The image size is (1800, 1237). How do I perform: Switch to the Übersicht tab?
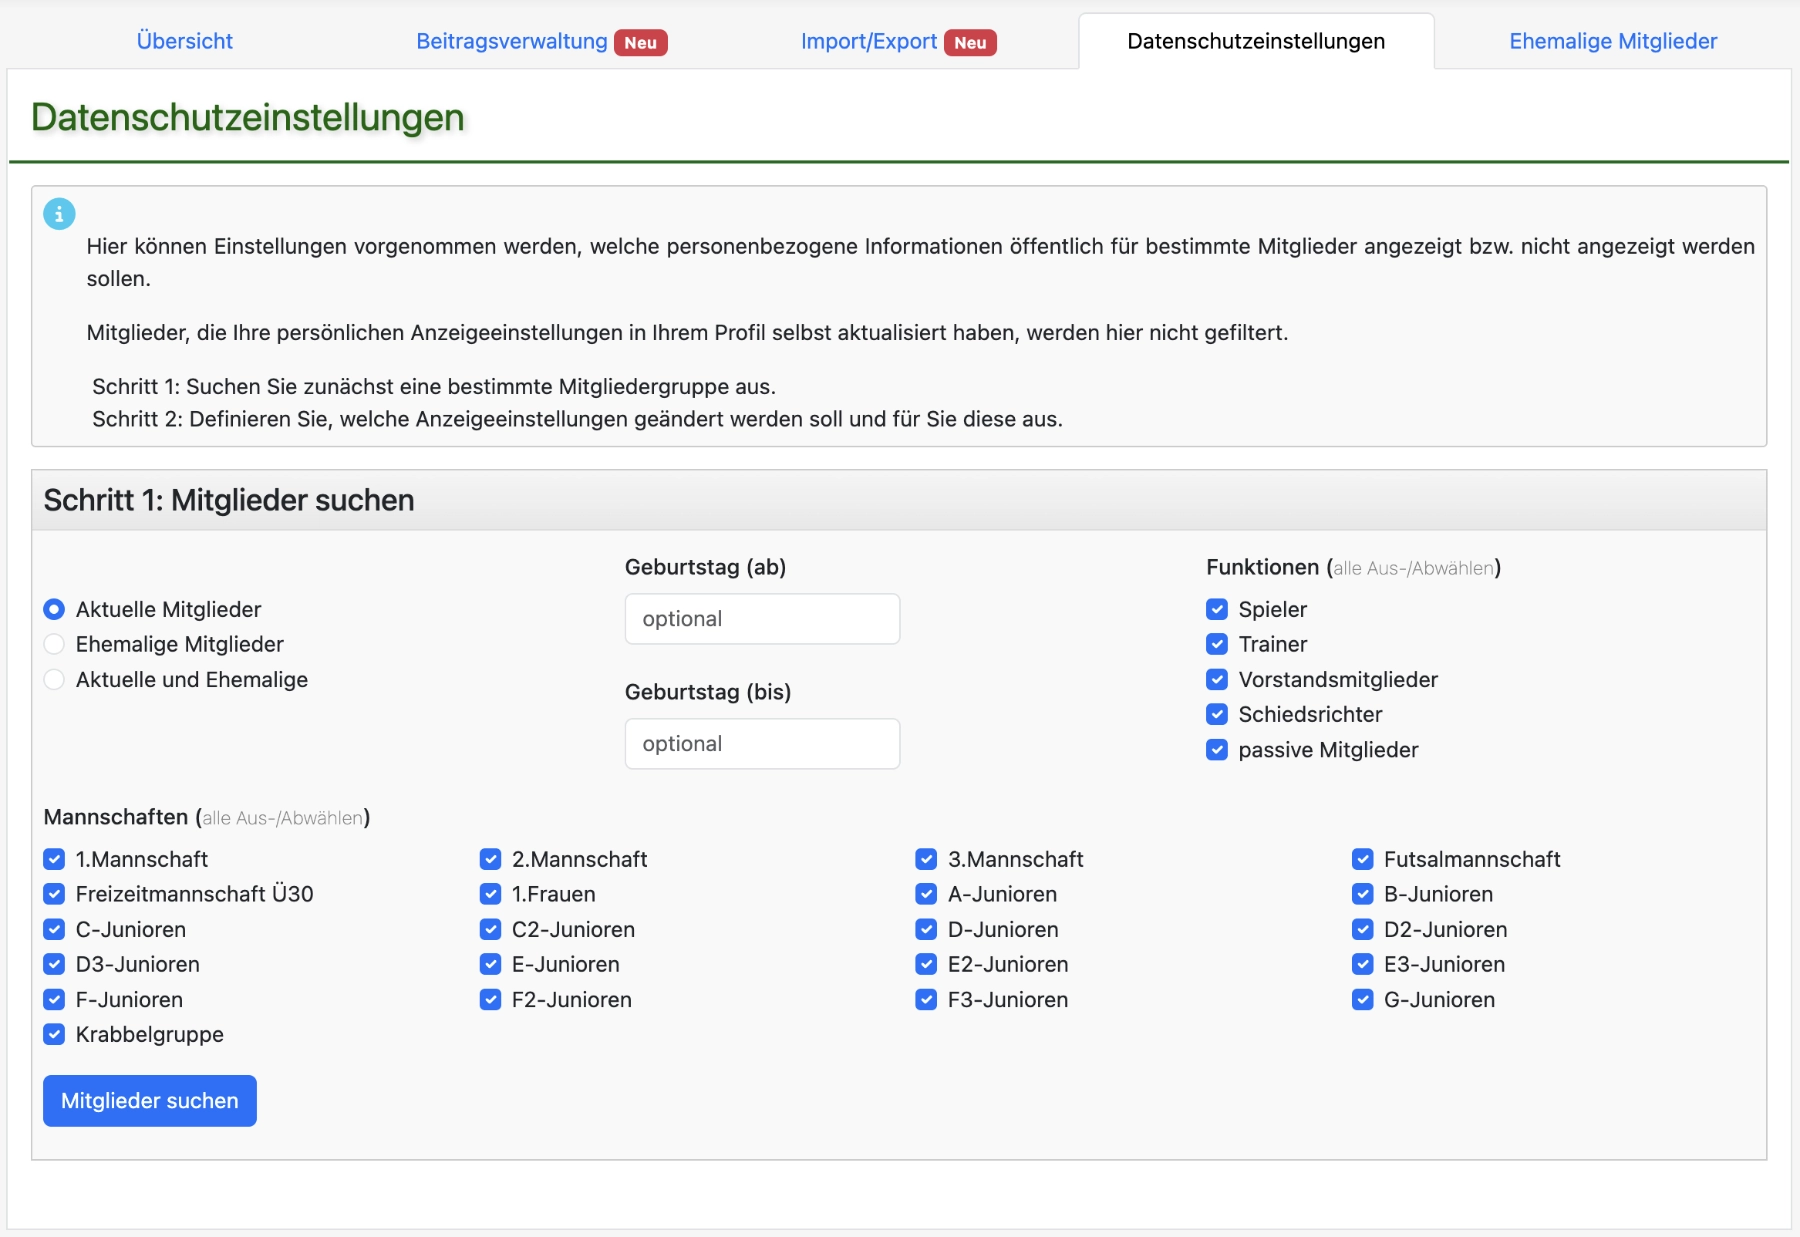coord(184,40)
